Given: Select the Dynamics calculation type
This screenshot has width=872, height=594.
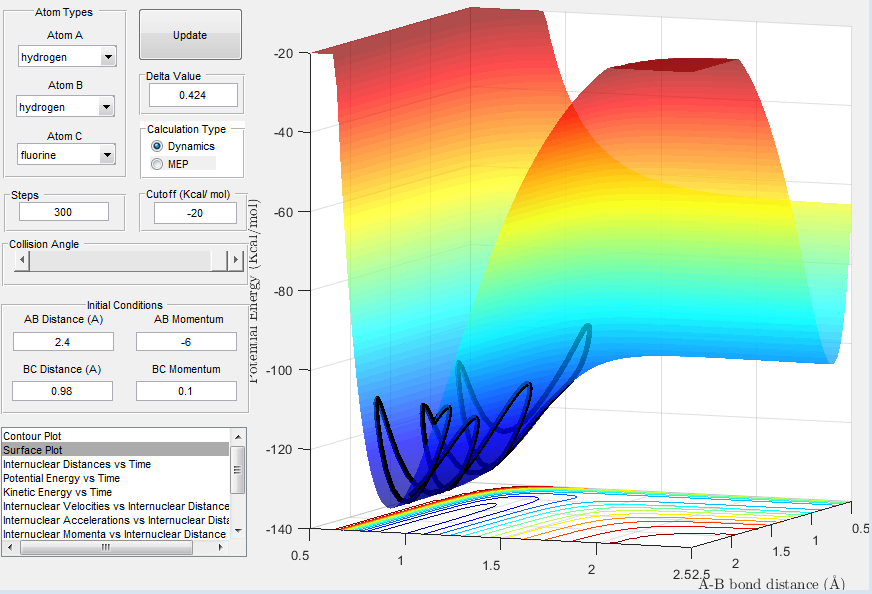Looking at the screenshot, I should tap(157, 146).
